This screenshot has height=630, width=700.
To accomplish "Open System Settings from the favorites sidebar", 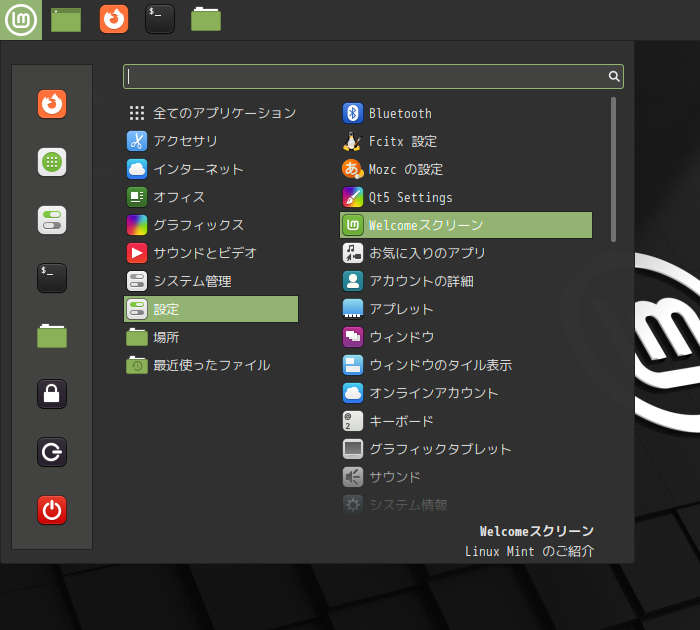I will [52, 220].
